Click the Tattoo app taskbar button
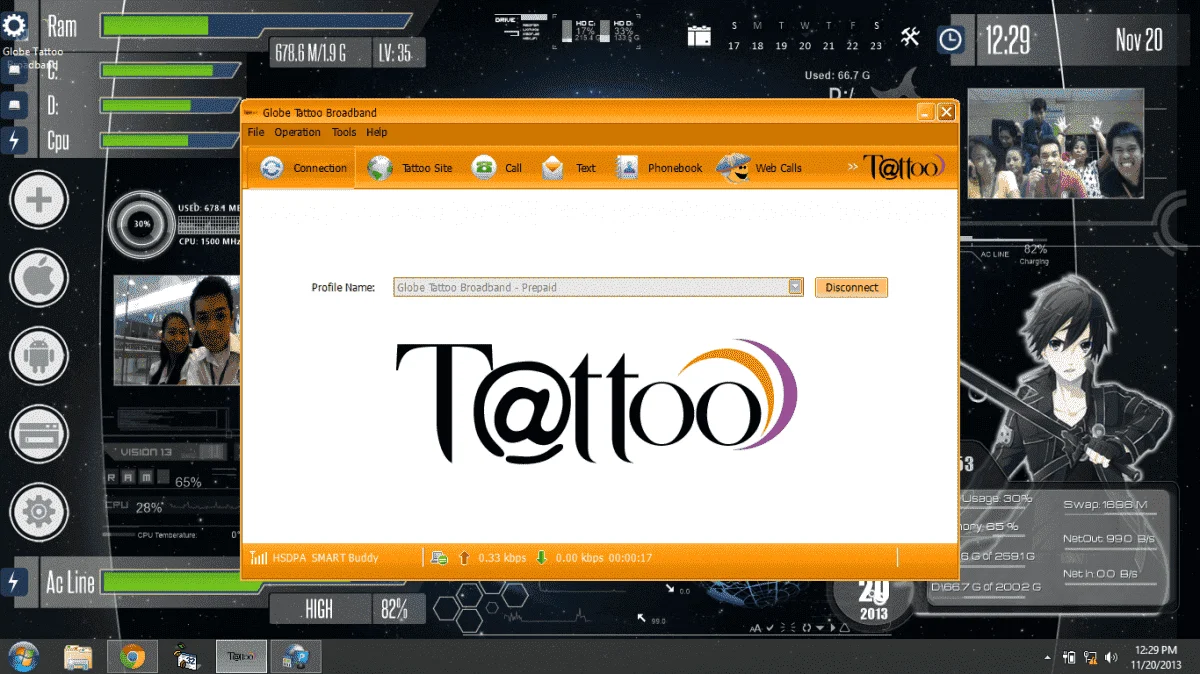This screenshot has width=1200, height=674. 241,657
